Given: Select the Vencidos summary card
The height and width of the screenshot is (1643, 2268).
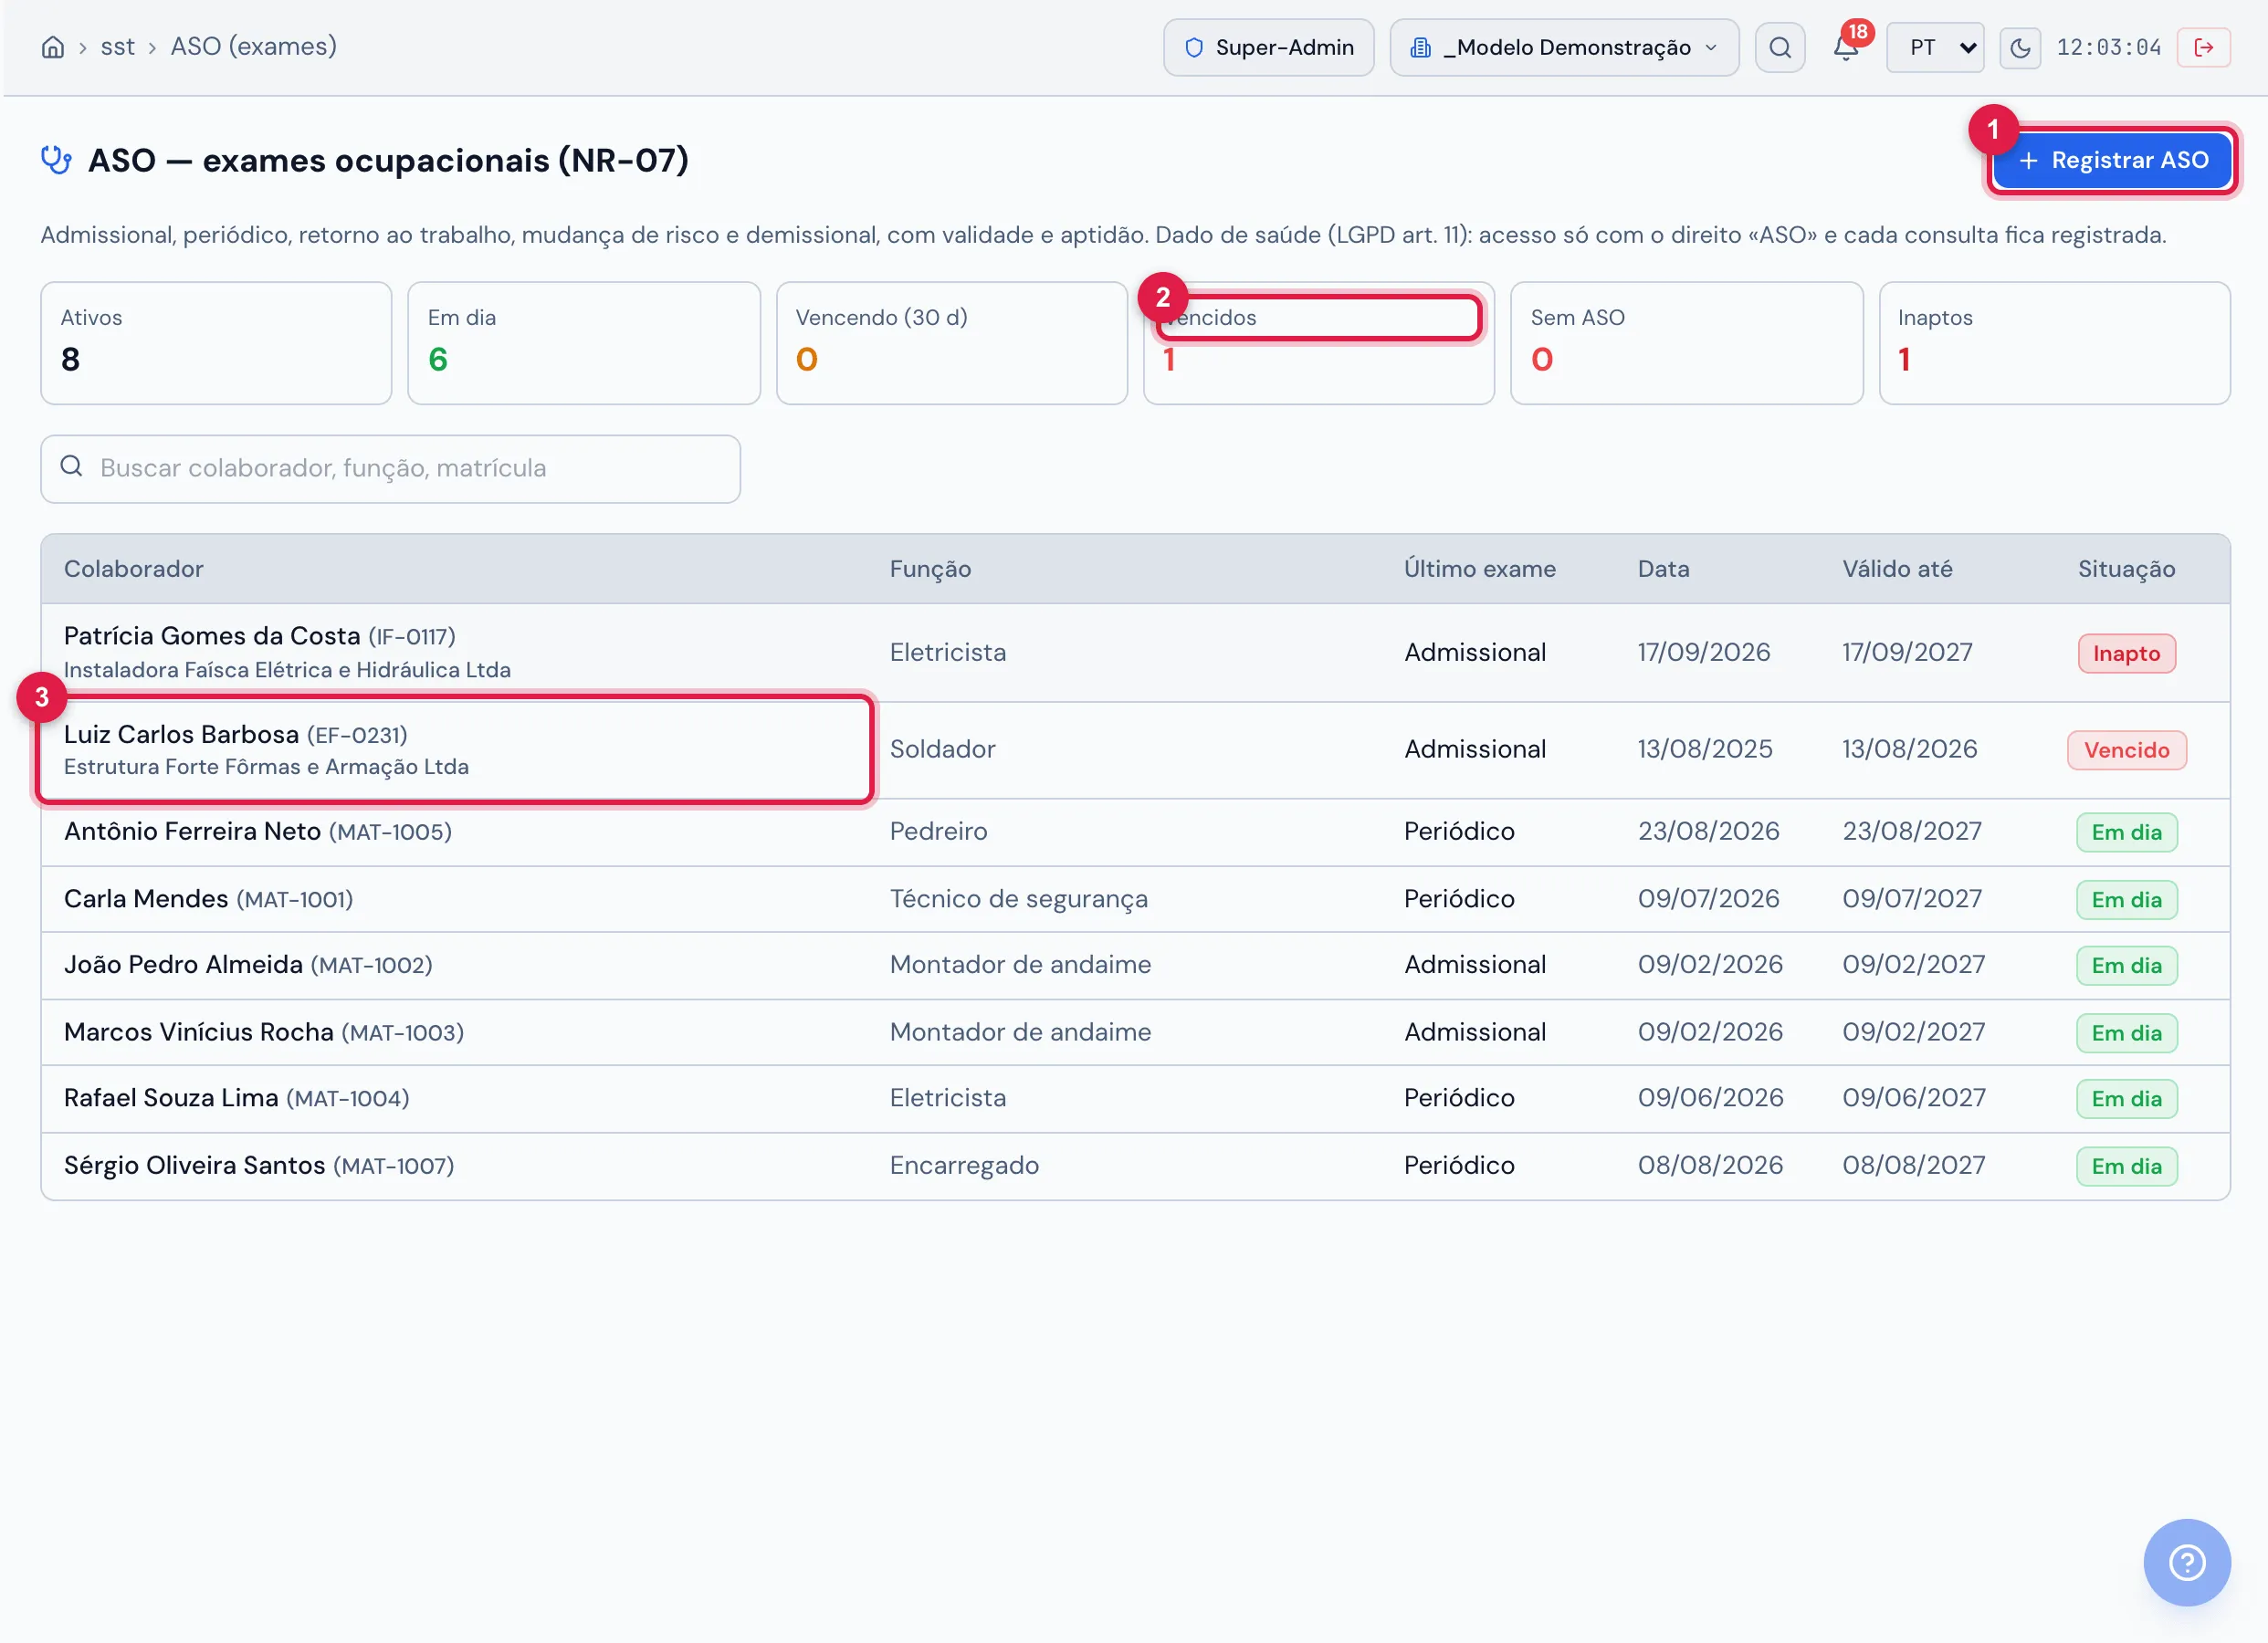Looking at the screenshot, I should pyautogui.click(x=1319, y=343).
